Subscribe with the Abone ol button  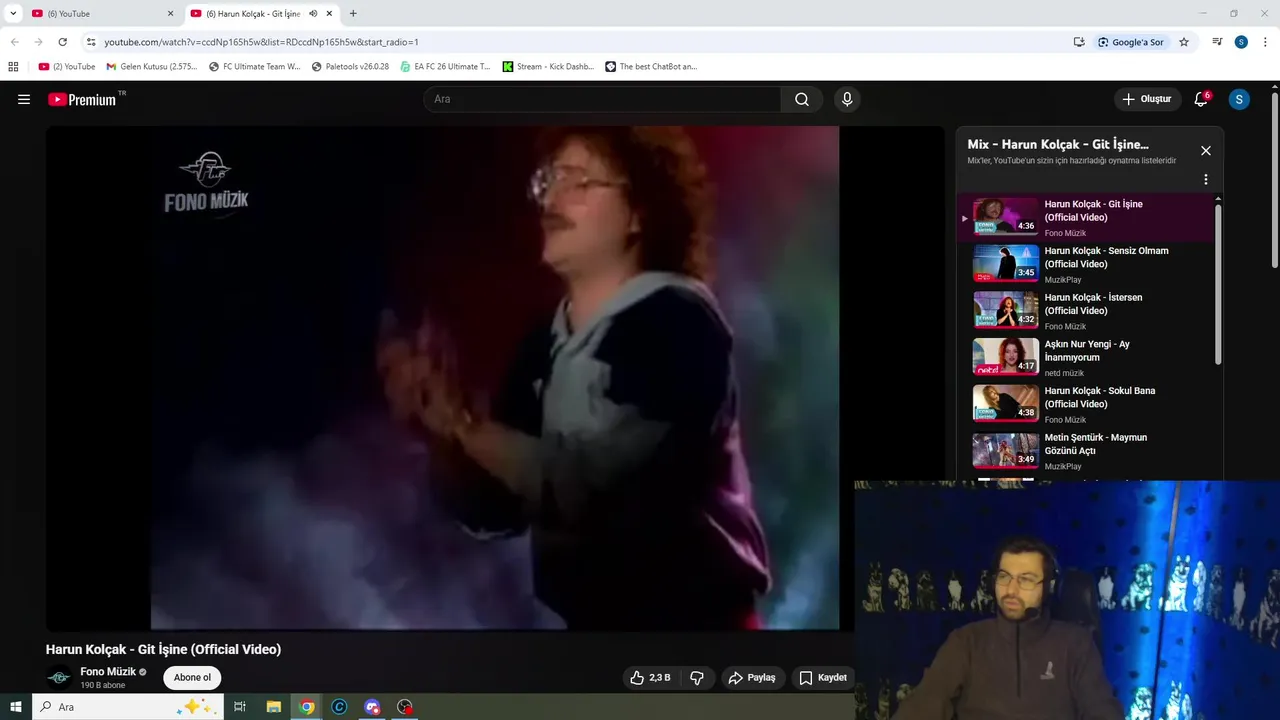pos(192,677)
